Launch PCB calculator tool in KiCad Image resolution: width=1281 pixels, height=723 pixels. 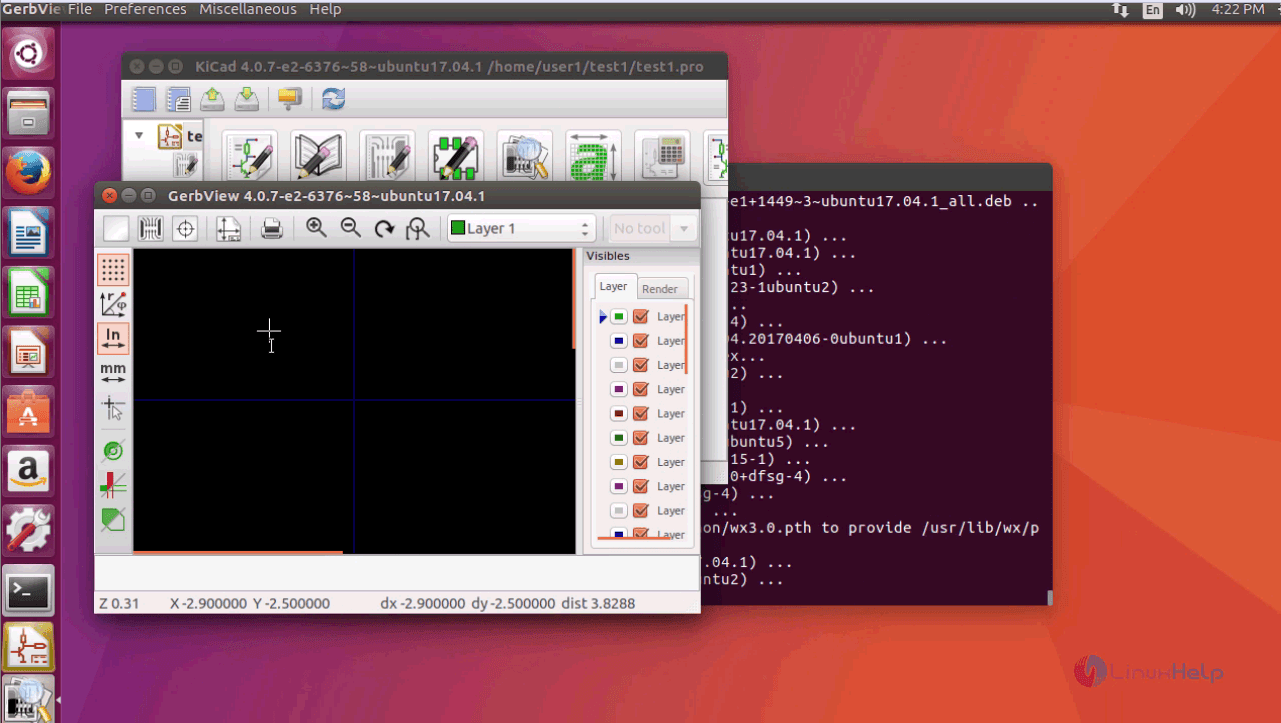pos(661,157)
